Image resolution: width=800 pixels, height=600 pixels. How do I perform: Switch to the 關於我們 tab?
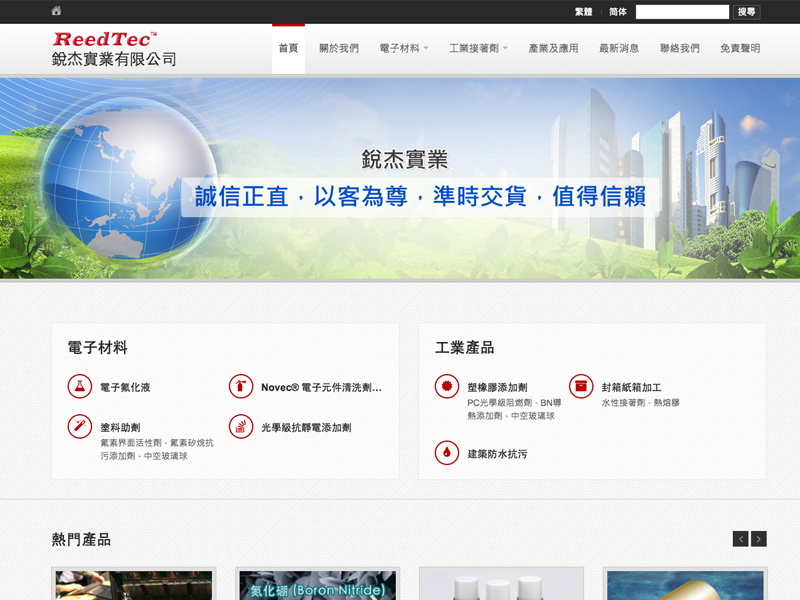coord(340,47)
